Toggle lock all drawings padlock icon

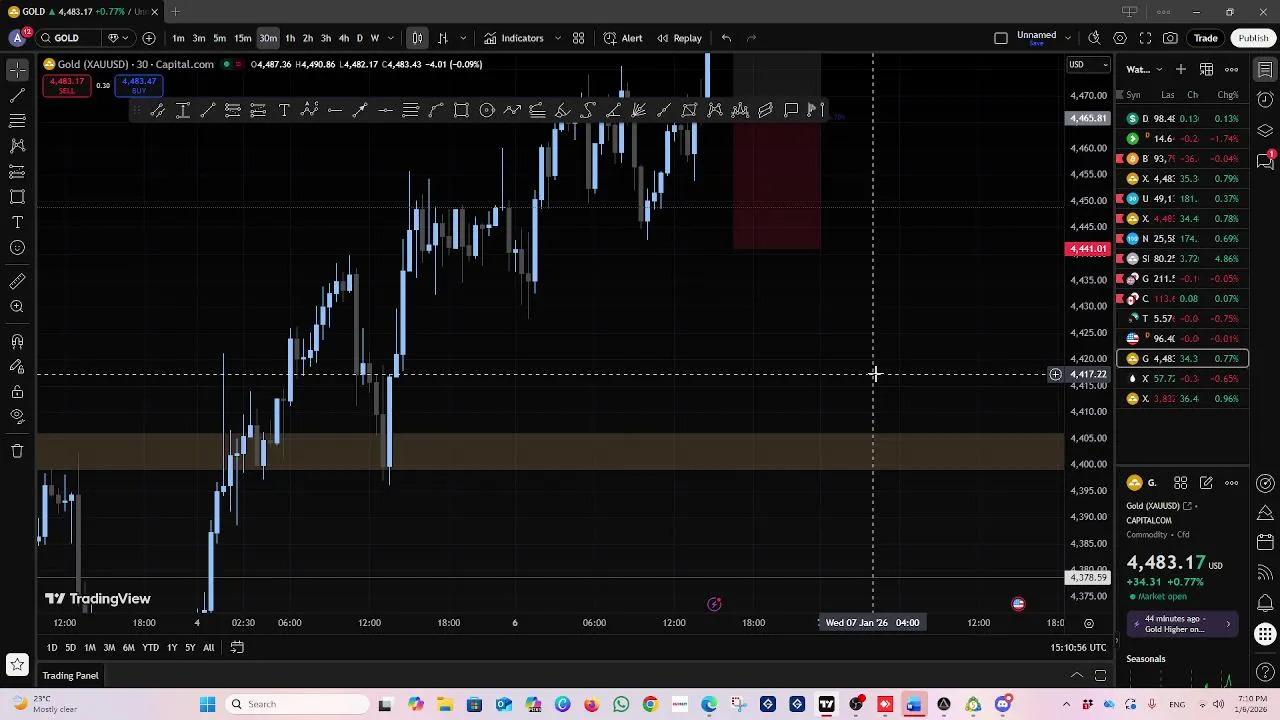click(17, 391)
